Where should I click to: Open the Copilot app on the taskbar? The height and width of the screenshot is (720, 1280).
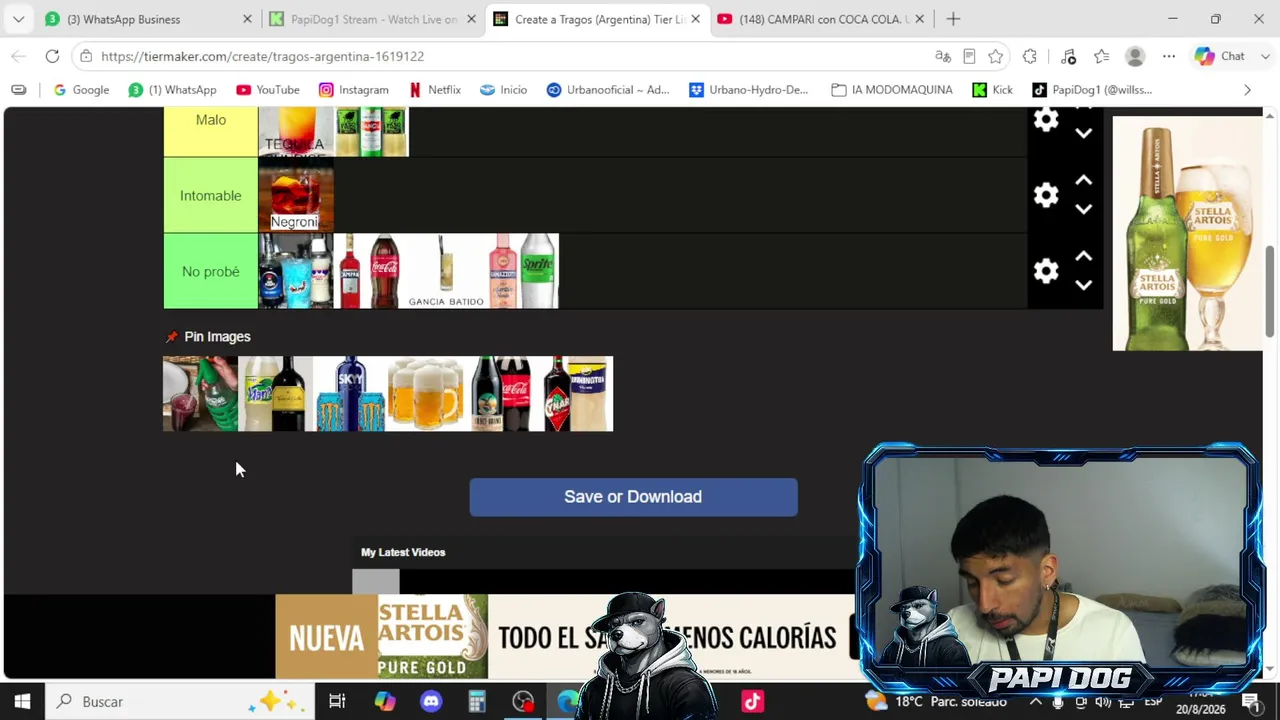click(x=385, y=702)
